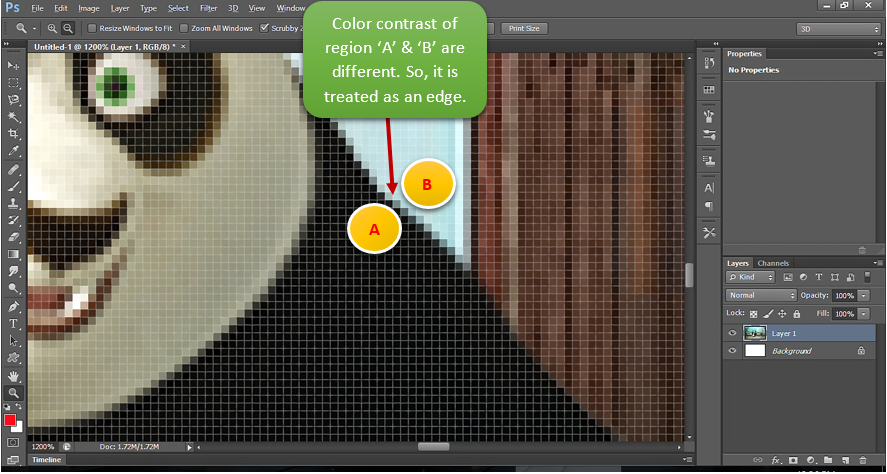Select the Hand tool

pyautogui.click(x=13, y=376)
